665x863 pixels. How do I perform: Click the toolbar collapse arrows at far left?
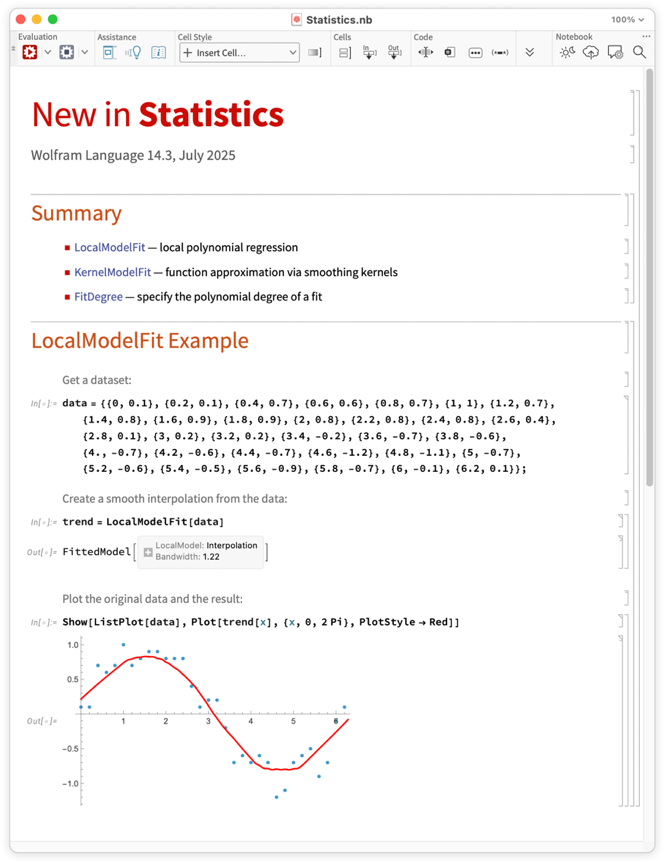pyautogui.click(x=13, y=49)
